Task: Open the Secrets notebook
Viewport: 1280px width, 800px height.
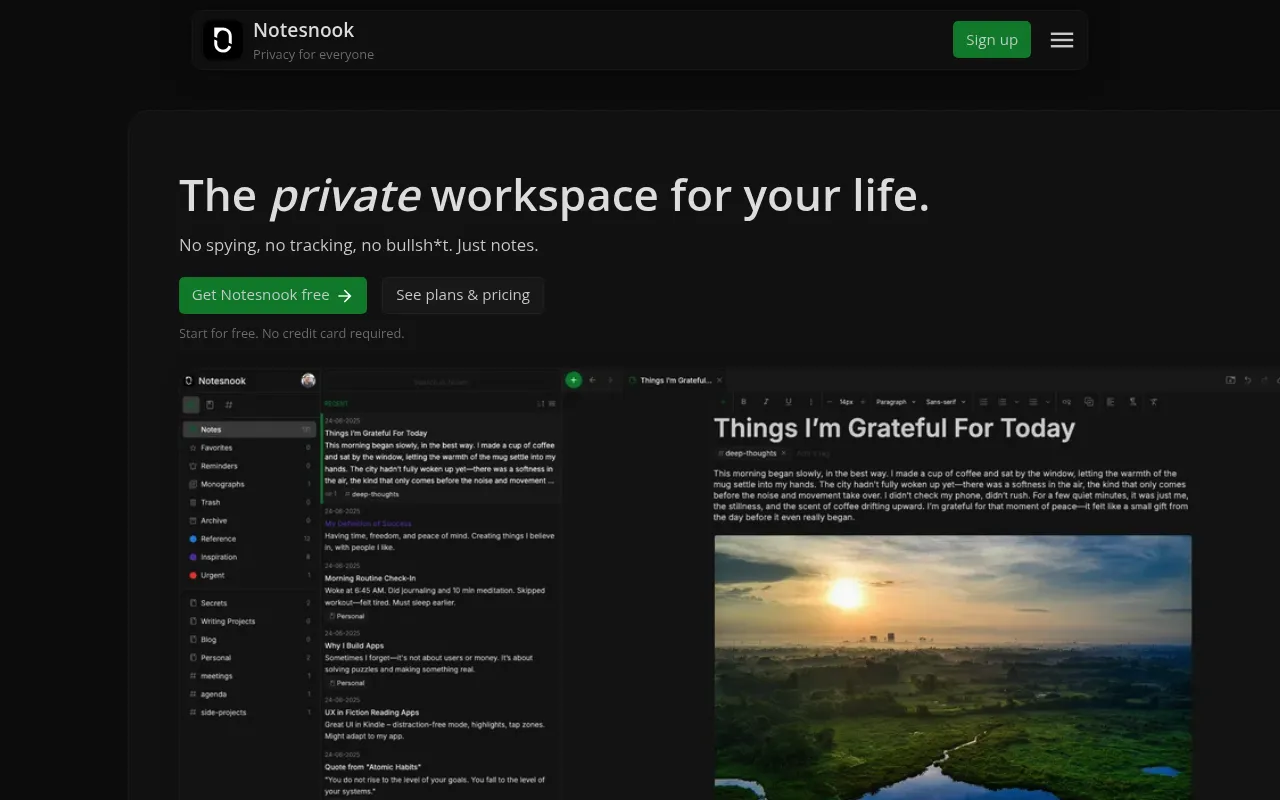Action: pyautogui.click(x=250, y=603)
